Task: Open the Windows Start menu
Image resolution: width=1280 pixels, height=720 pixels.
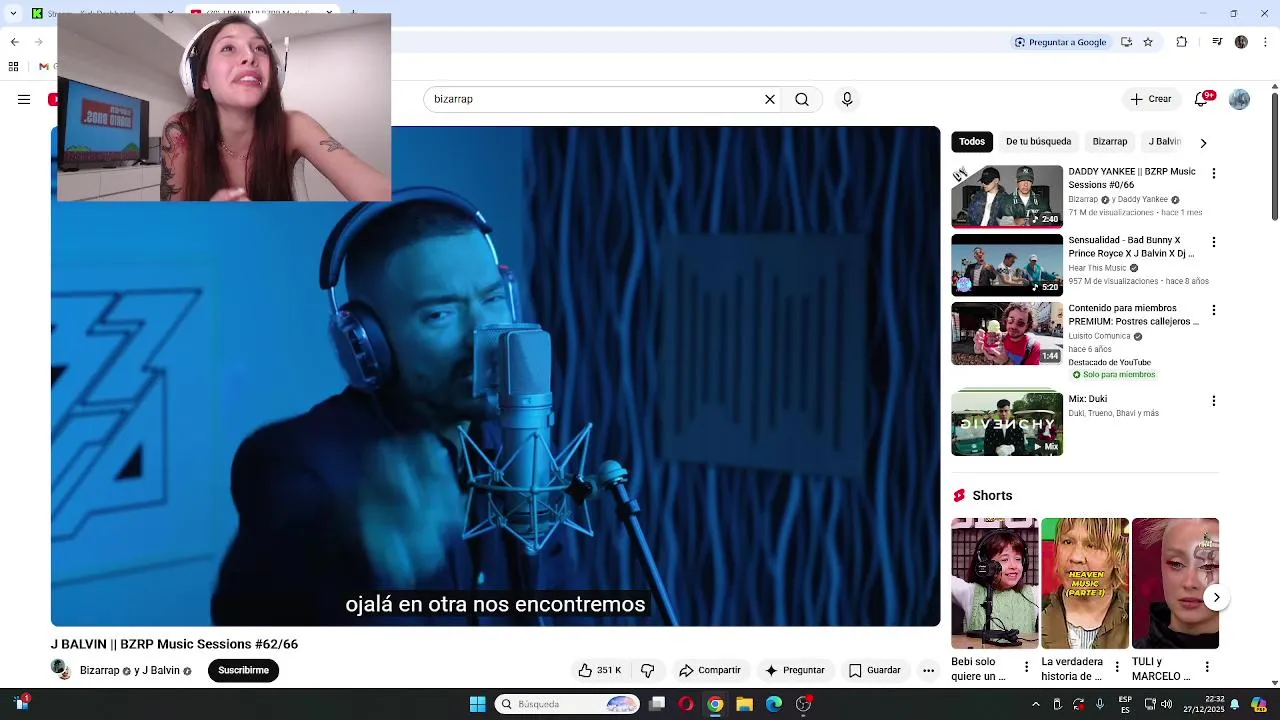Action: coord(477,704)
